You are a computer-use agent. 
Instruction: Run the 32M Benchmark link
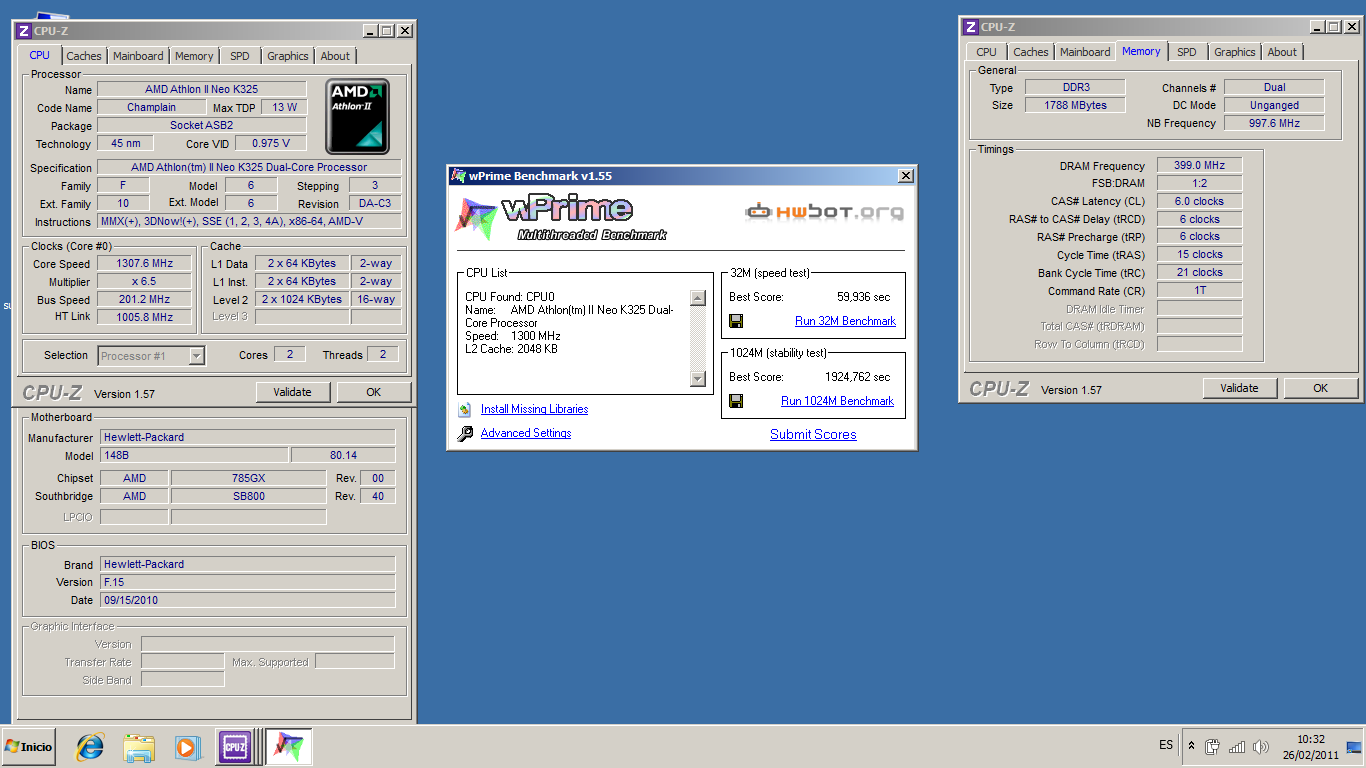pos(845,321)
